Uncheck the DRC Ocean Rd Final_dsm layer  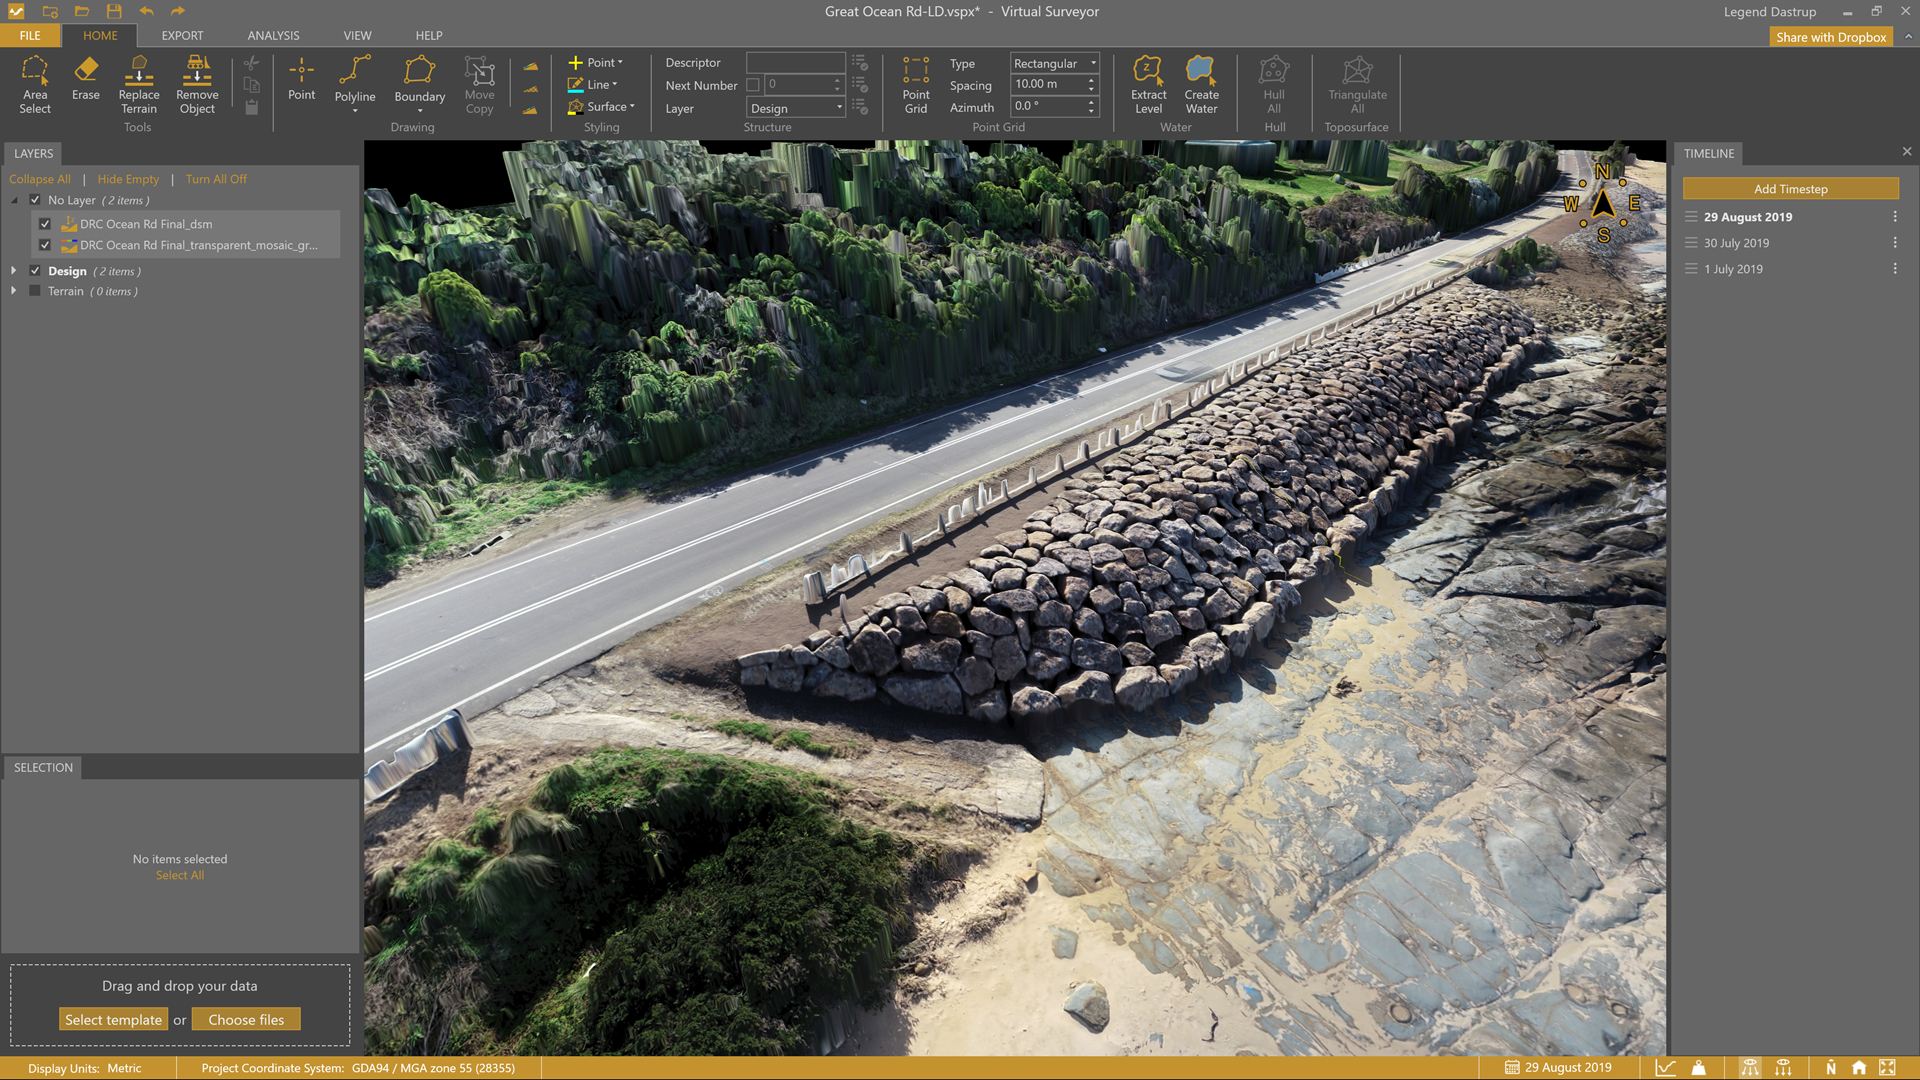pos(45,224)
